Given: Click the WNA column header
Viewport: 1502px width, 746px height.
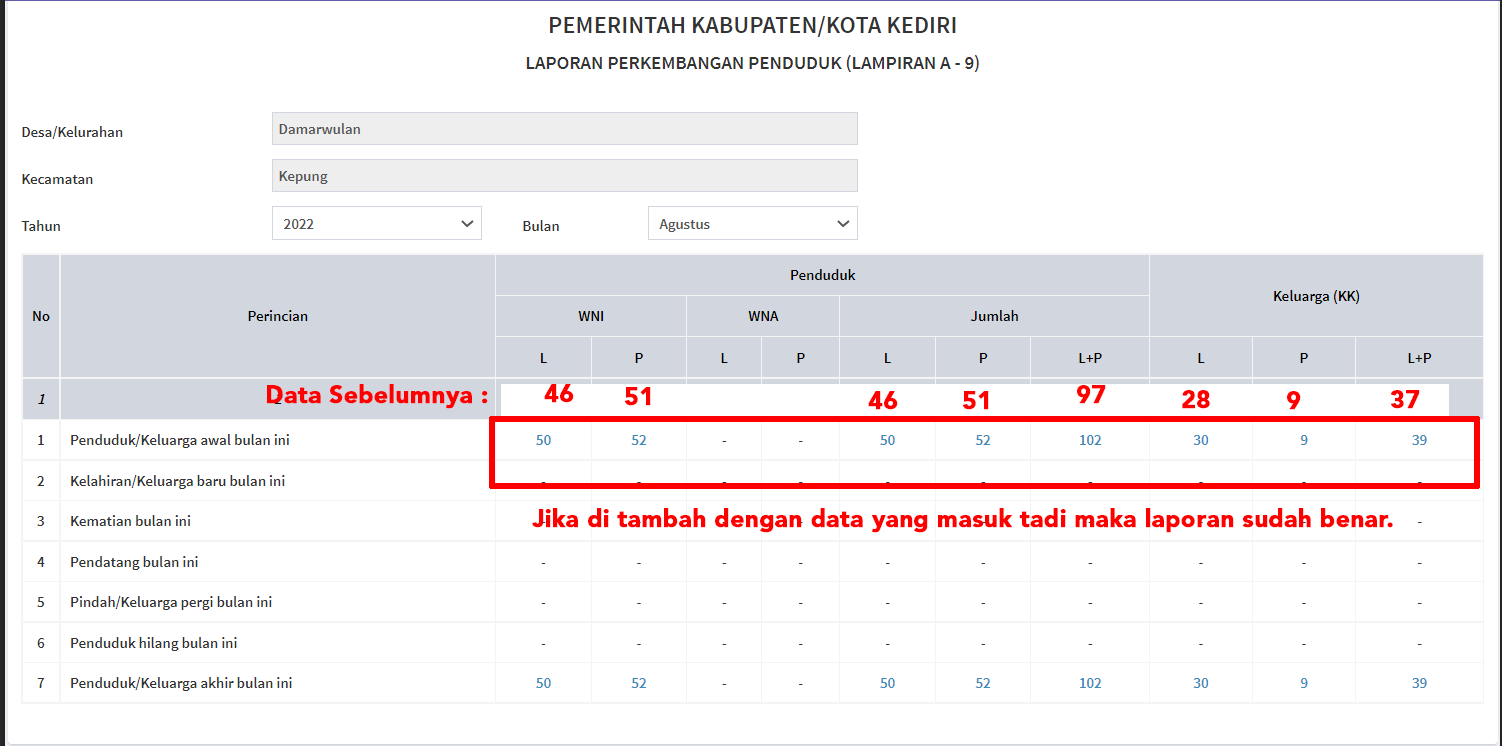Looking at the screenshot, I should coord(762,315).
